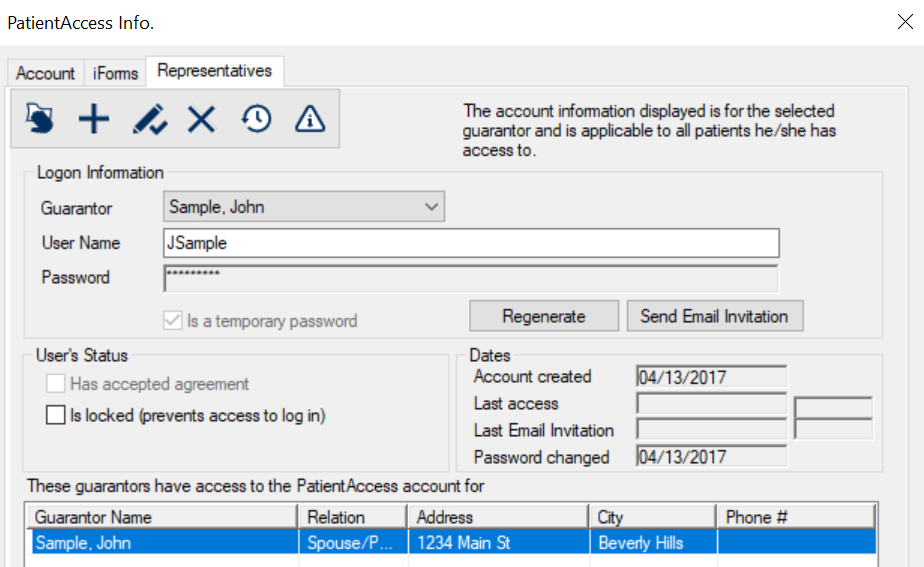Select the Representatives tab

point(214,71)
